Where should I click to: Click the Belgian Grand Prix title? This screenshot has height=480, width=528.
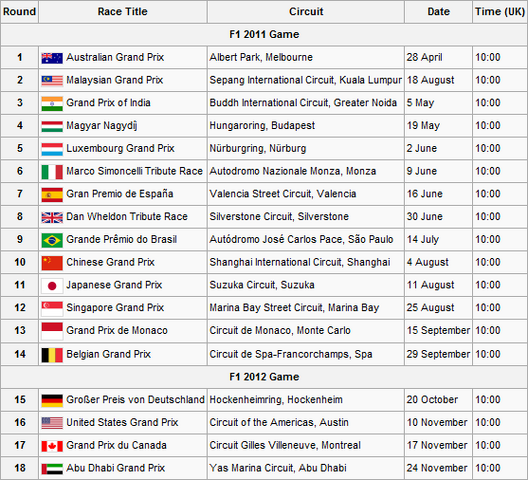point(108,354)
